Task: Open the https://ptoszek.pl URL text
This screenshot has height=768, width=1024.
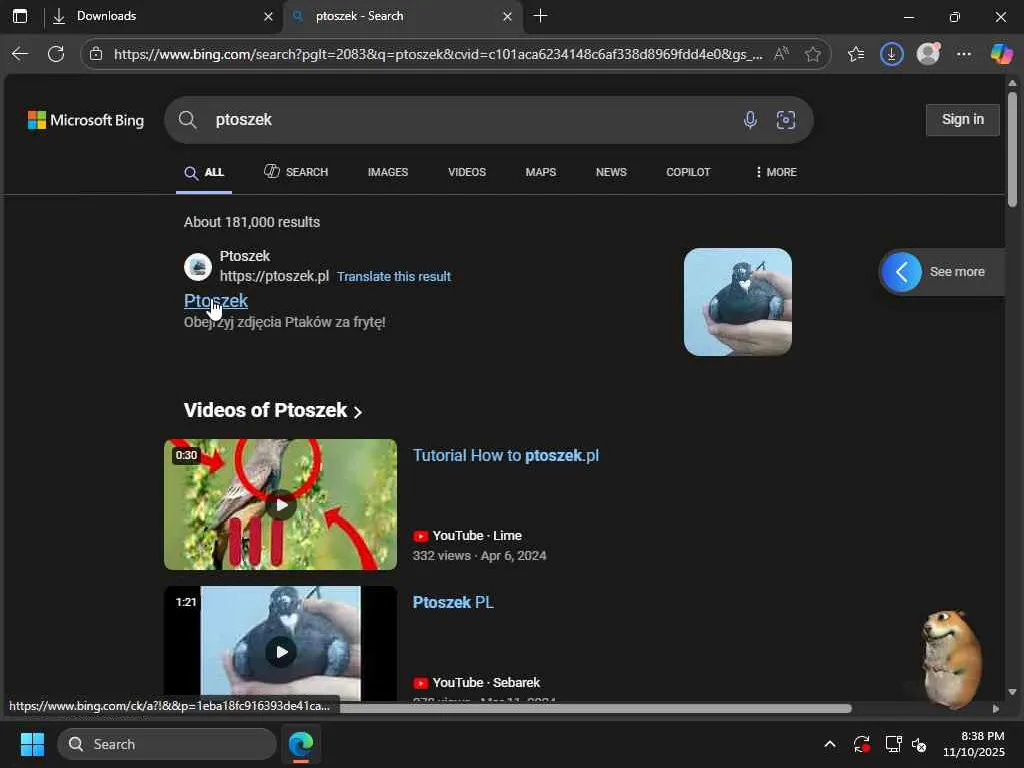Action: [x=274, y=276]
